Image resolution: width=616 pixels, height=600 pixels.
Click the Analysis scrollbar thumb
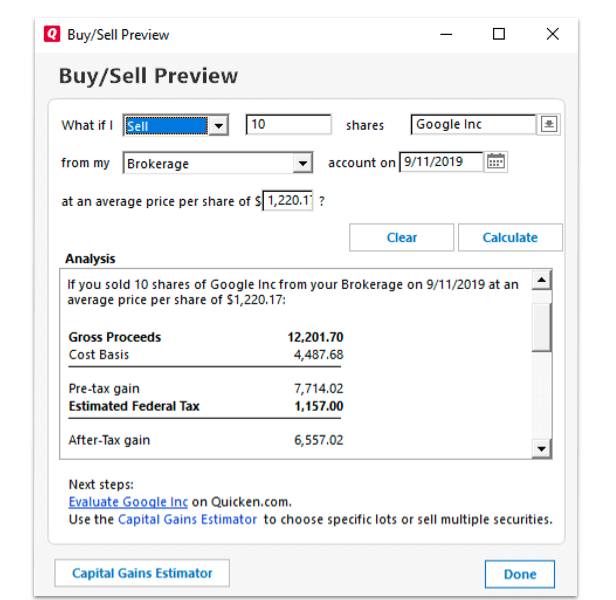click(x=541, y=325)
